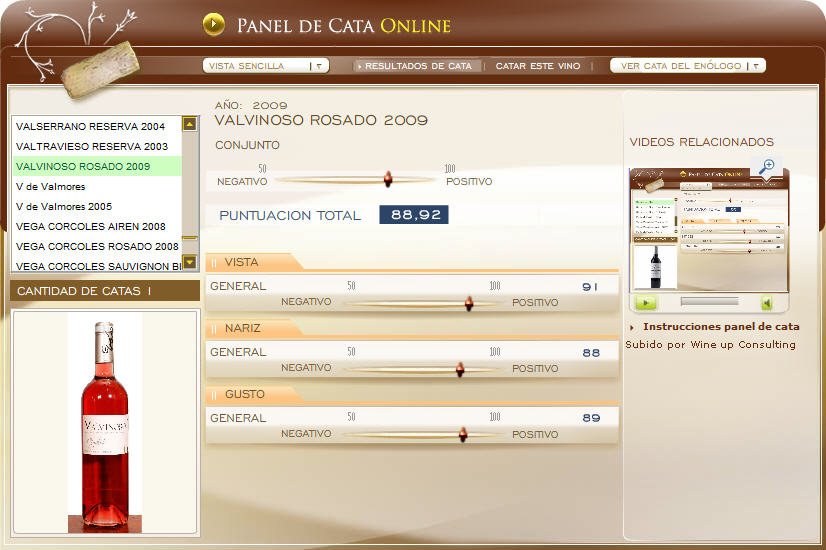The width and height of the screenshot is (826, 550).
Task: Click the wine list scrollbar track
Action: [x=190, y=192]
